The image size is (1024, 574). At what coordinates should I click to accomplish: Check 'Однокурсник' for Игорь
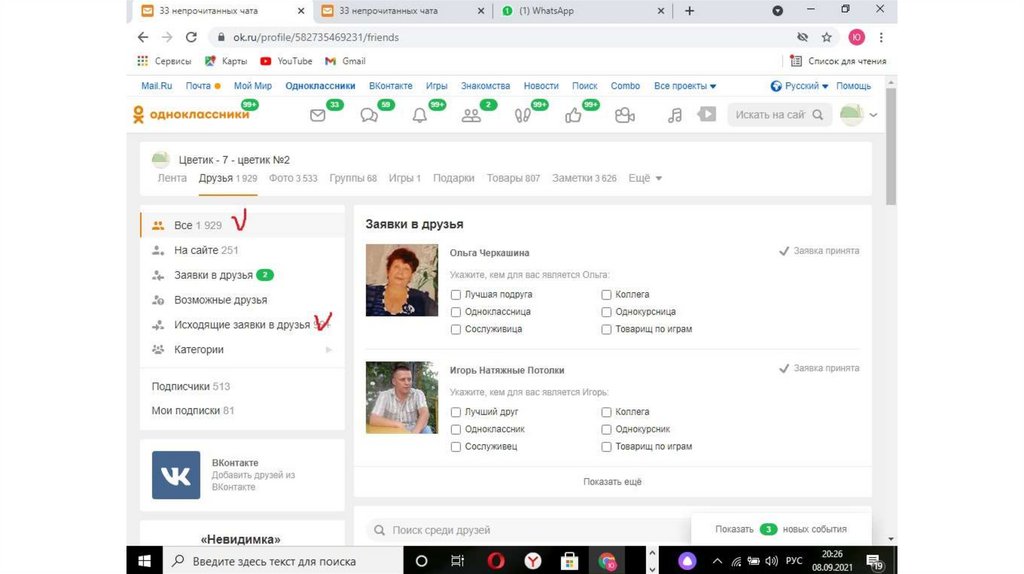[606, 429]
